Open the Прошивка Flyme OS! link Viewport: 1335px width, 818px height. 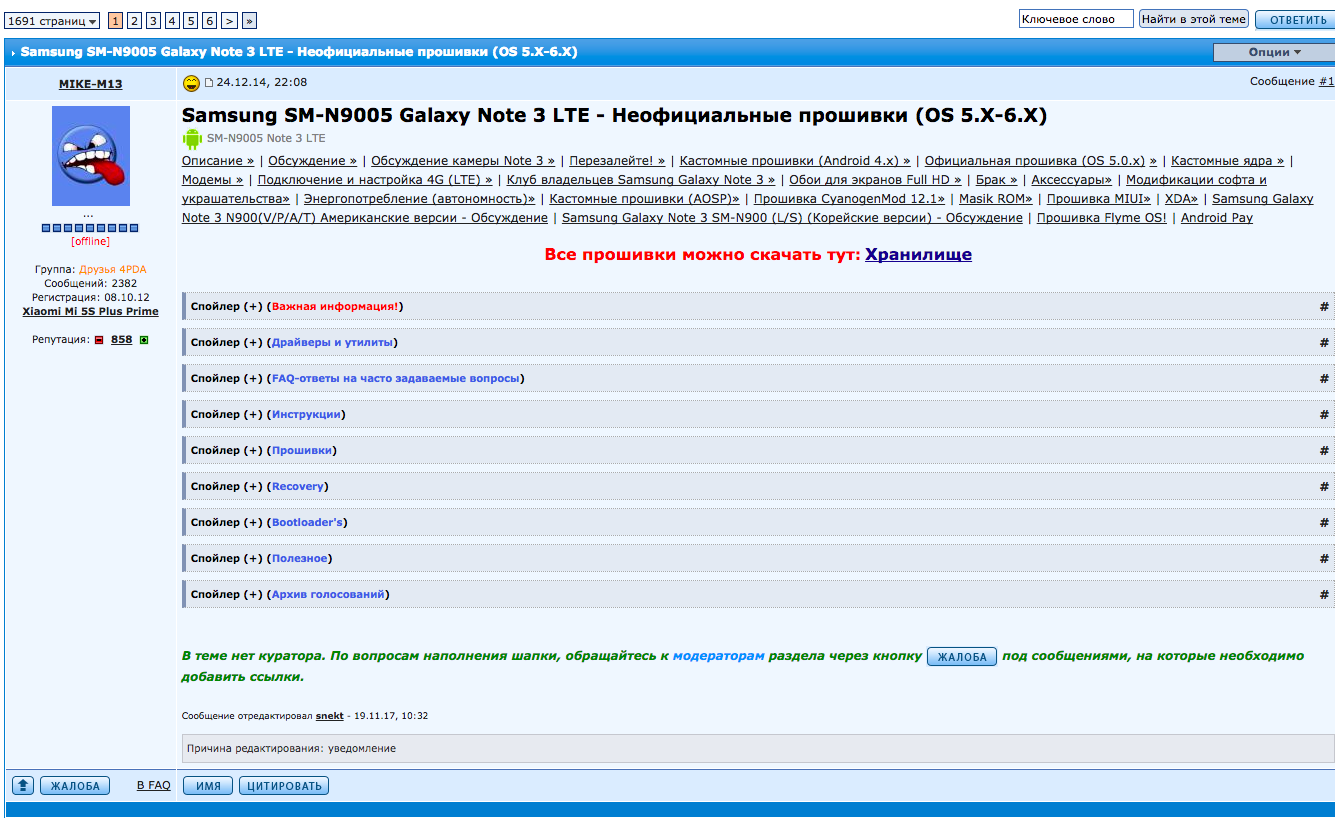click(1102, 218)
